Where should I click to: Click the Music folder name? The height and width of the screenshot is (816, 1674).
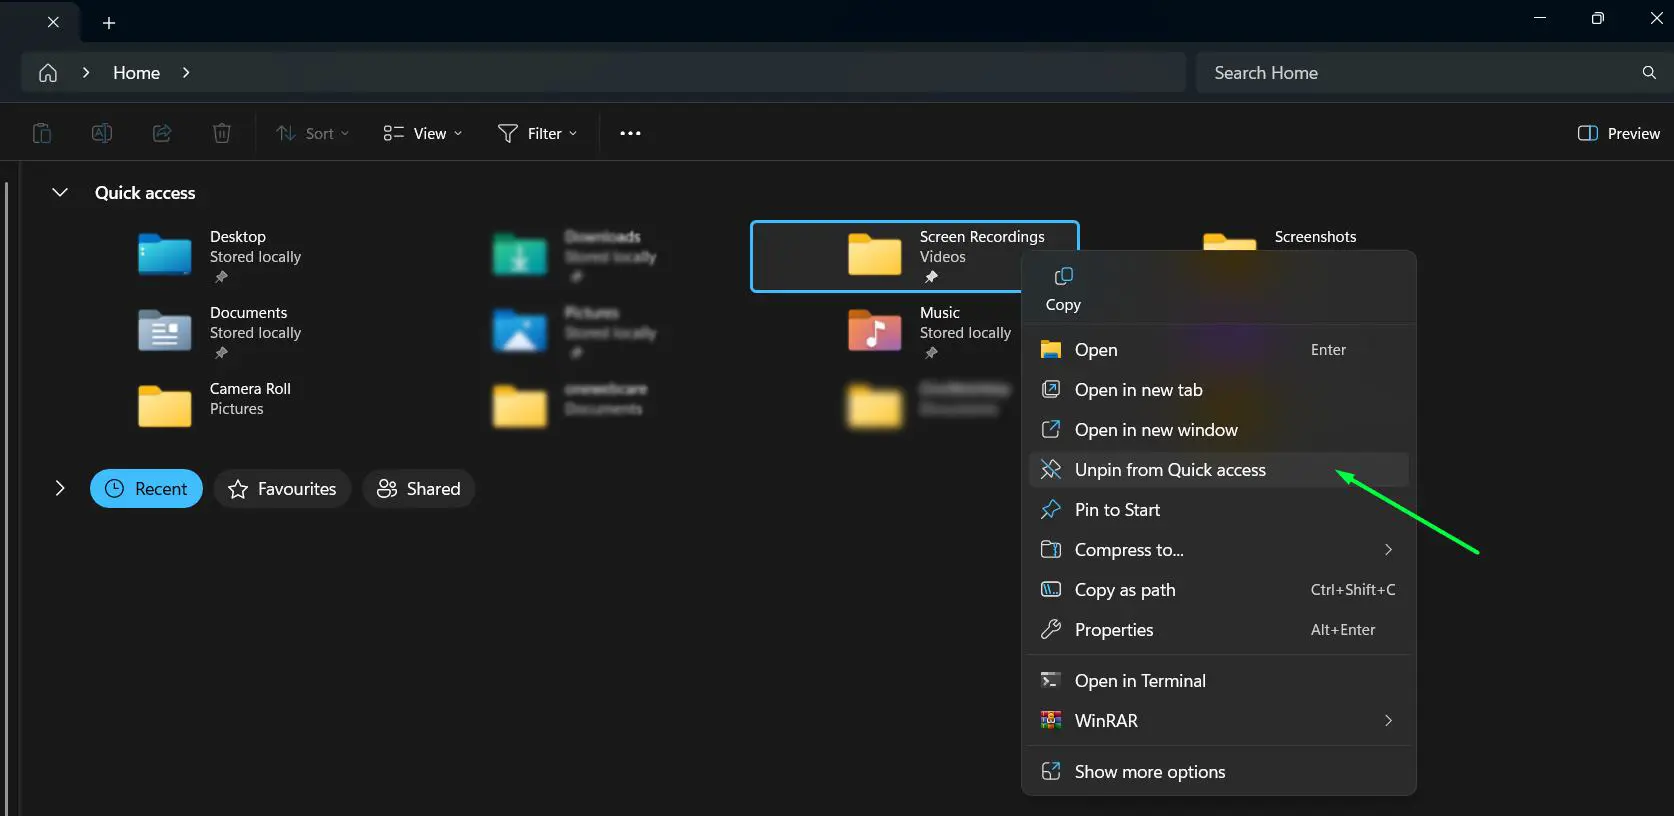point(940,313)
